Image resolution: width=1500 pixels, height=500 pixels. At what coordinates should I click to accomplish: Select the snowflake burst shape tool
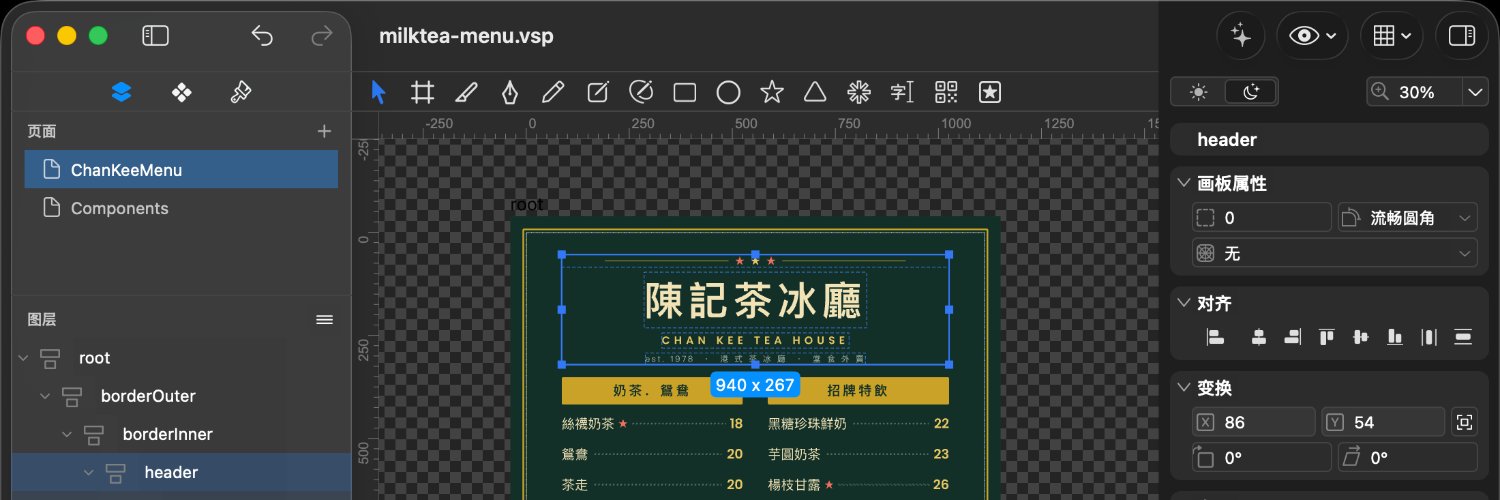tap(859, 92)
